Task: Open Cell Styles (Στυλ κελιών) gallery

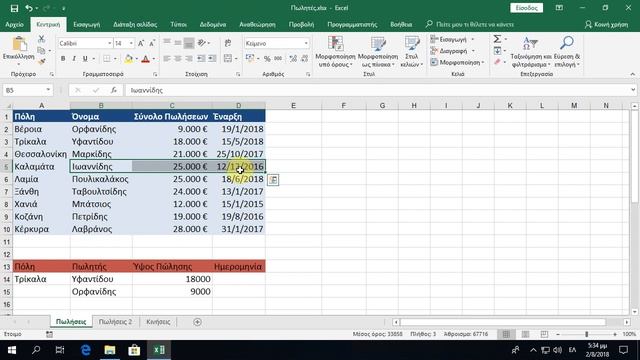Action: point(411,52)
